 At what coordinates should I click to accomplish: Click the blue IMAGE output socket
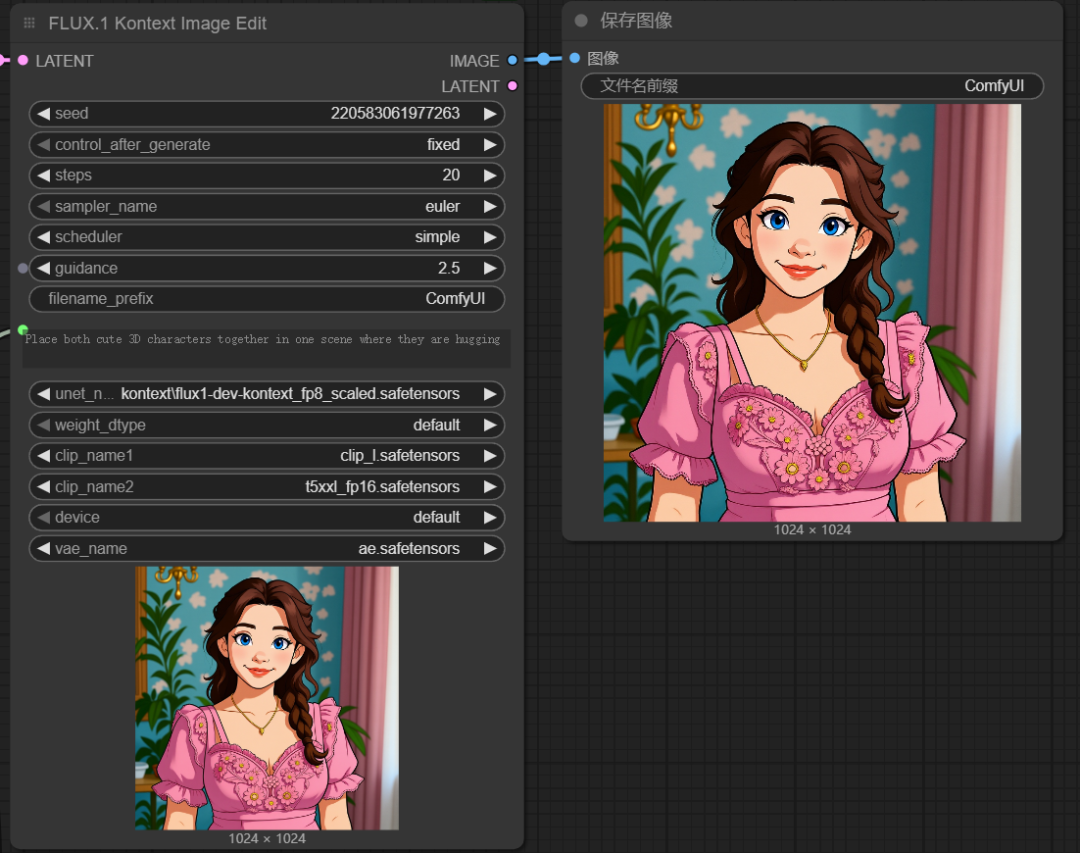coord(512,61)
